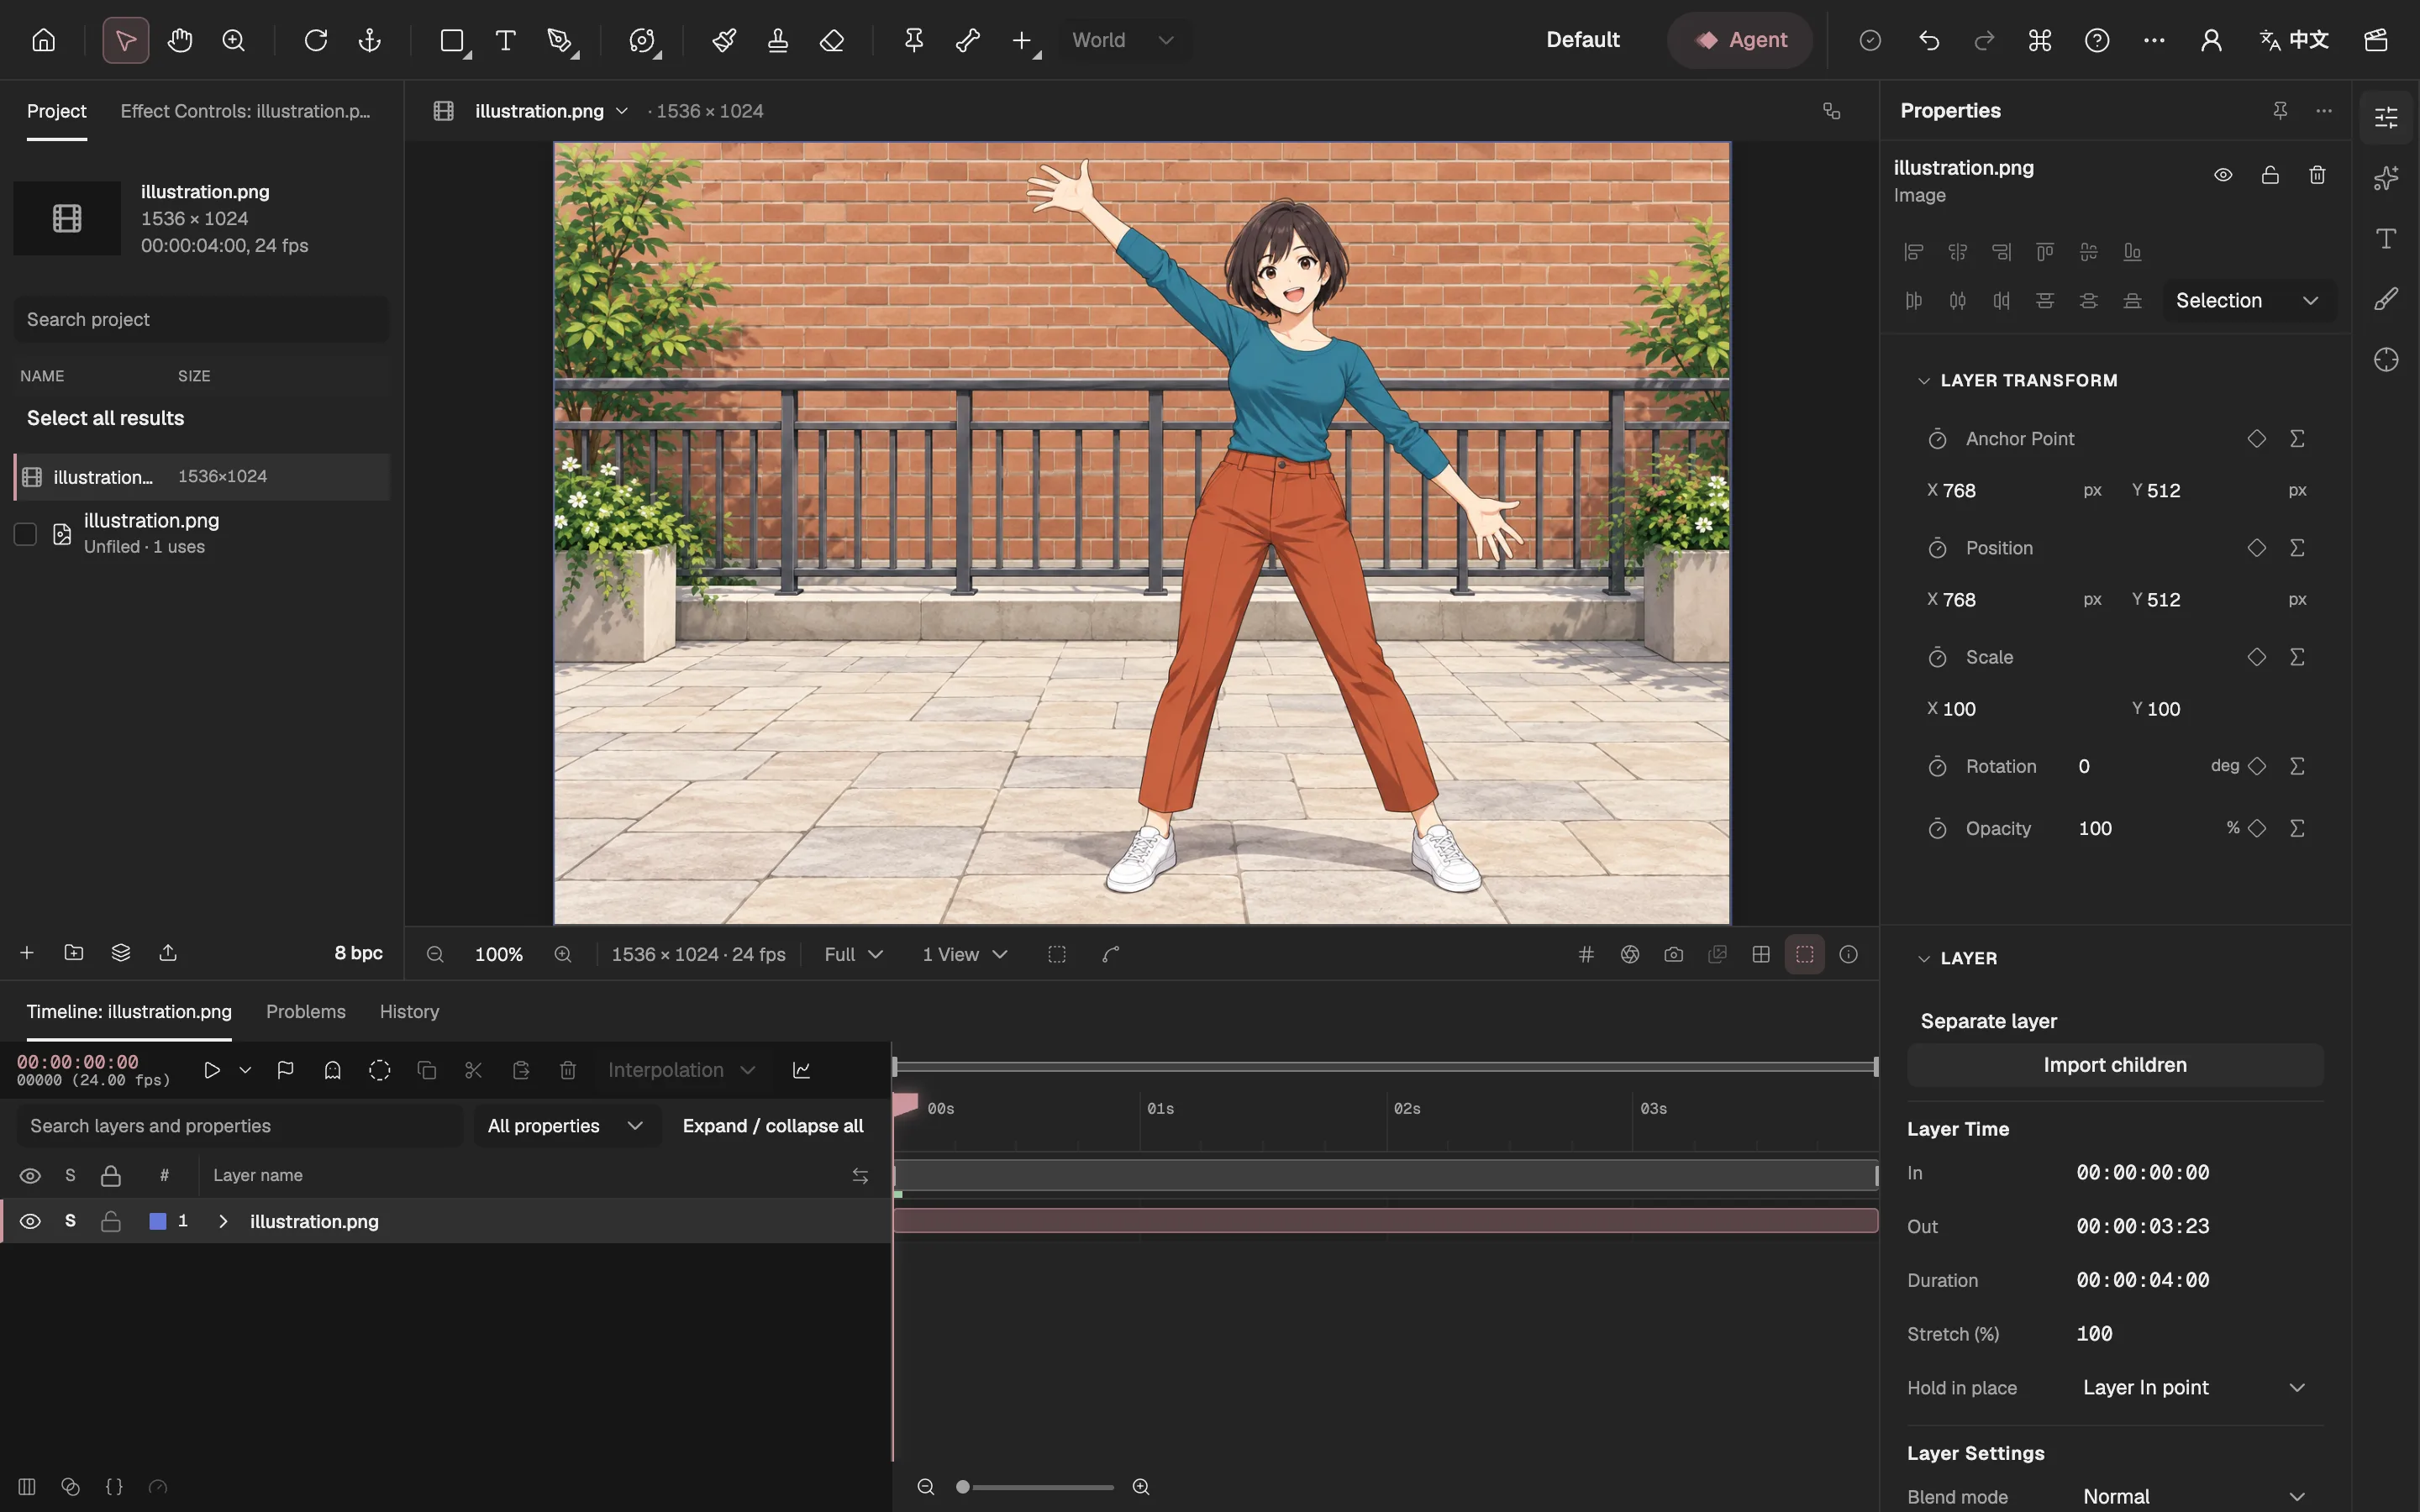Viewport: 2420px width, 1512px height.
Task: Delete illustration.png layer with trash icon in Properties
Action: pyautogui.click(x=2317, y=175)
